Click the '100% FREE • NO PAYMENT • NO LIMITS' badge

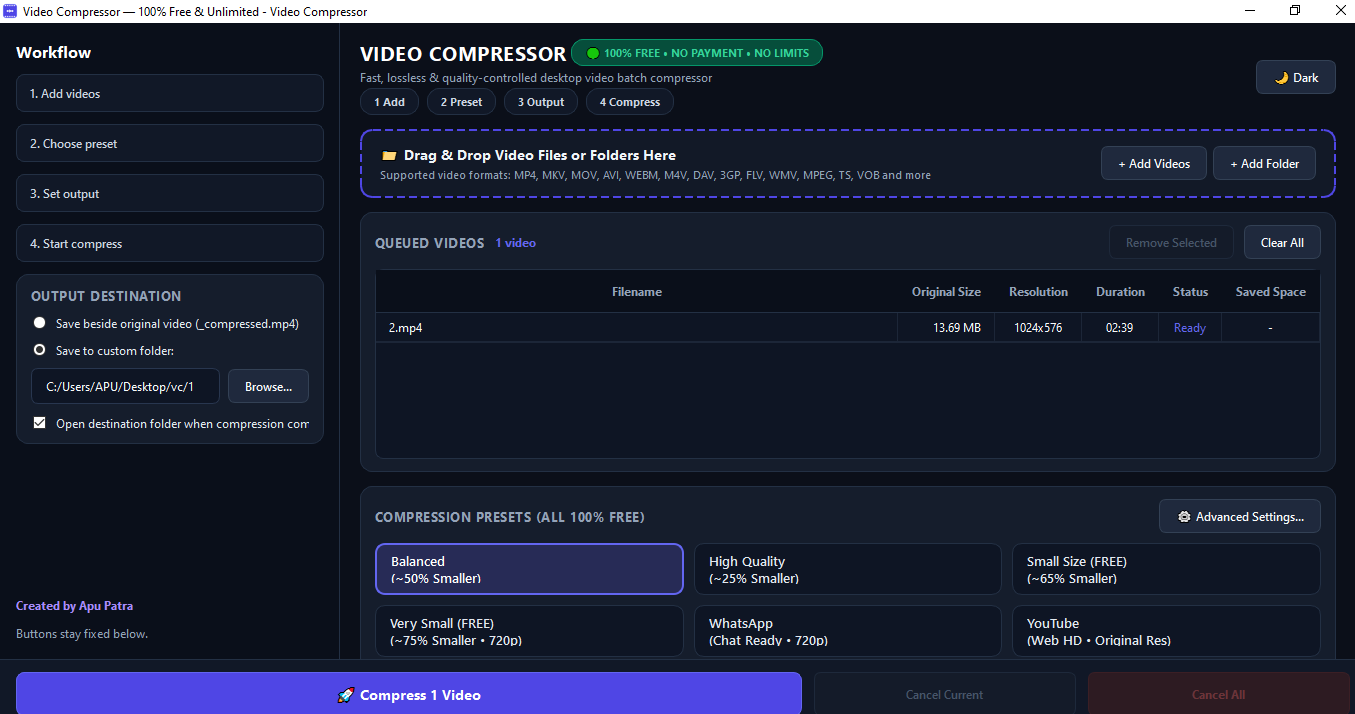(x=697, y=53)
